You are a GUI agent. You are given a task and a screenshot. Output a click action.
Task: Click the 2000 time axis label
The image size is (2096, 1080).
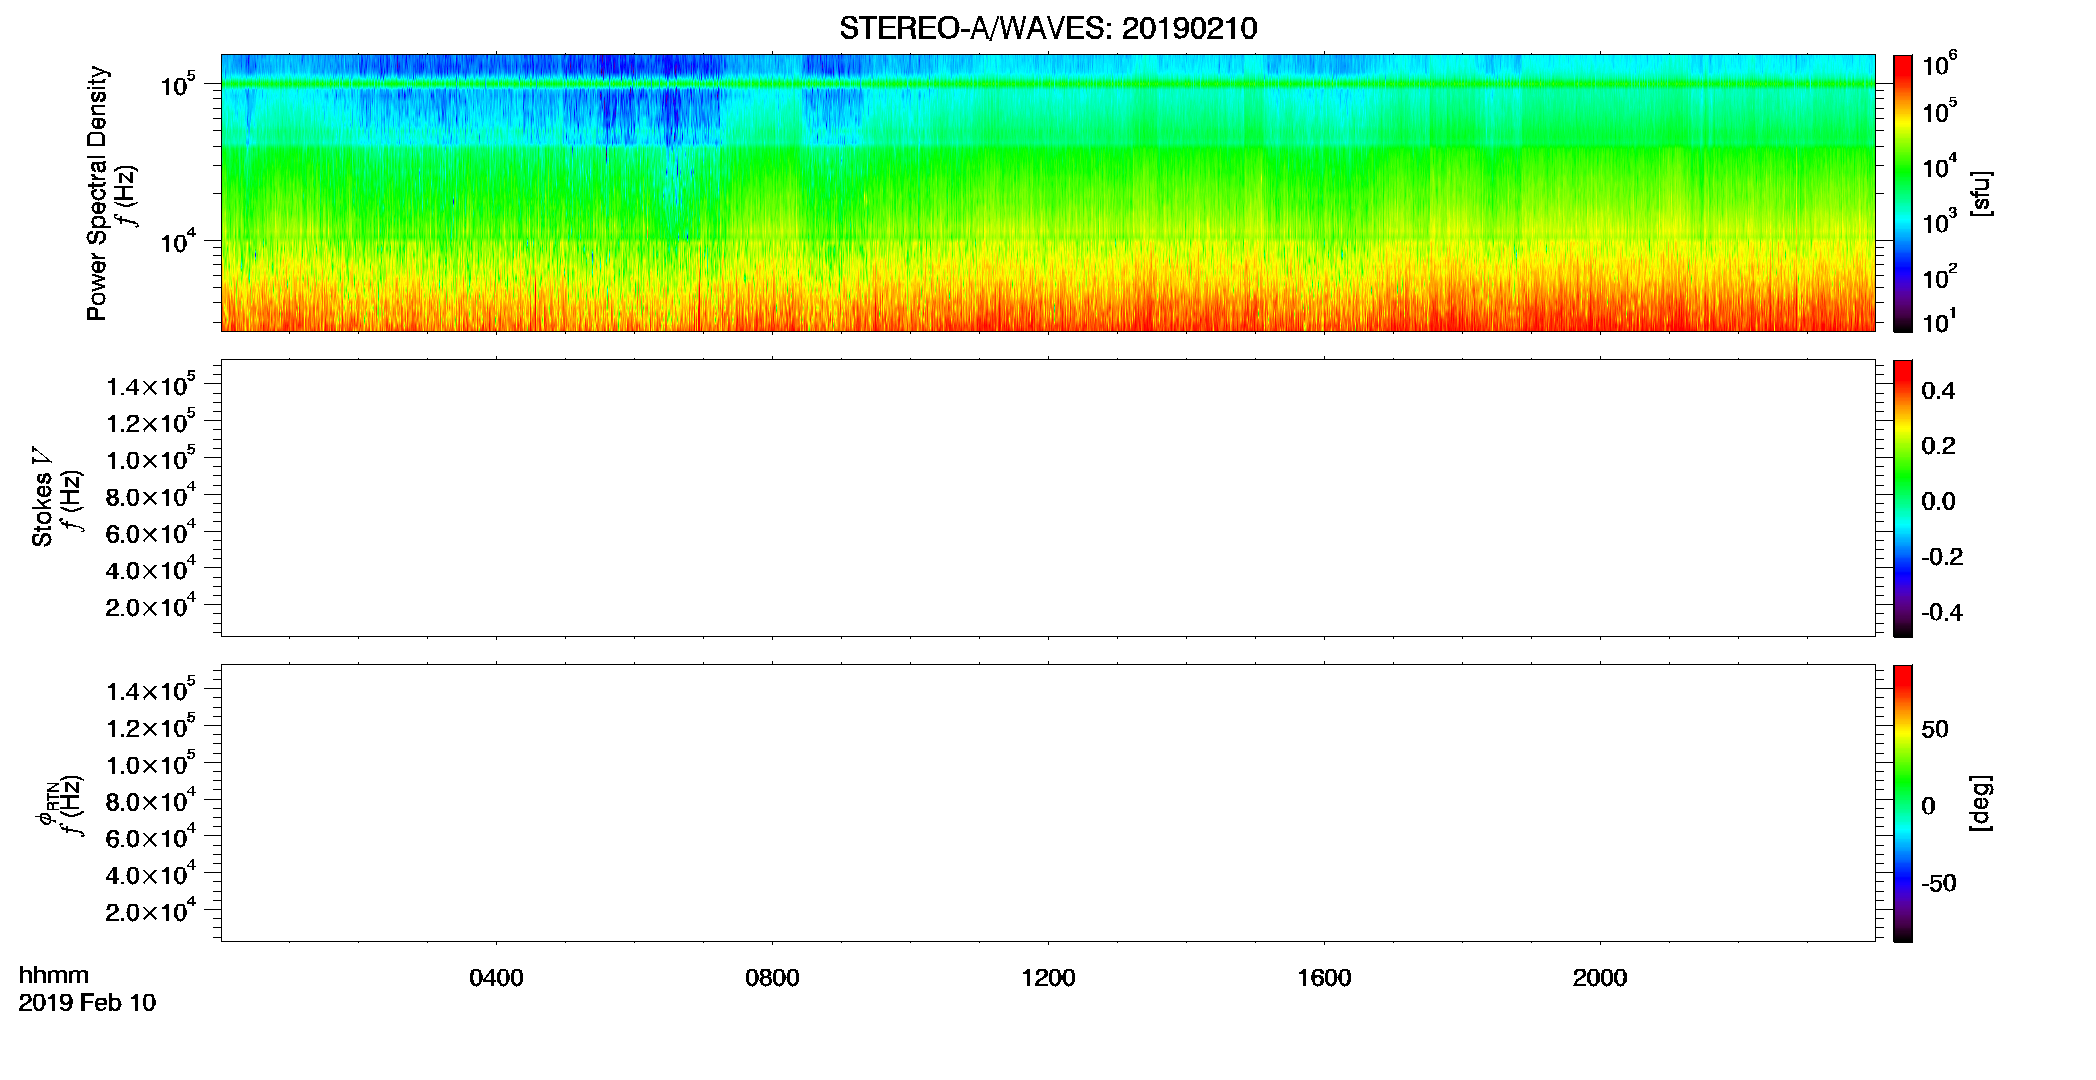(1600, 978)
